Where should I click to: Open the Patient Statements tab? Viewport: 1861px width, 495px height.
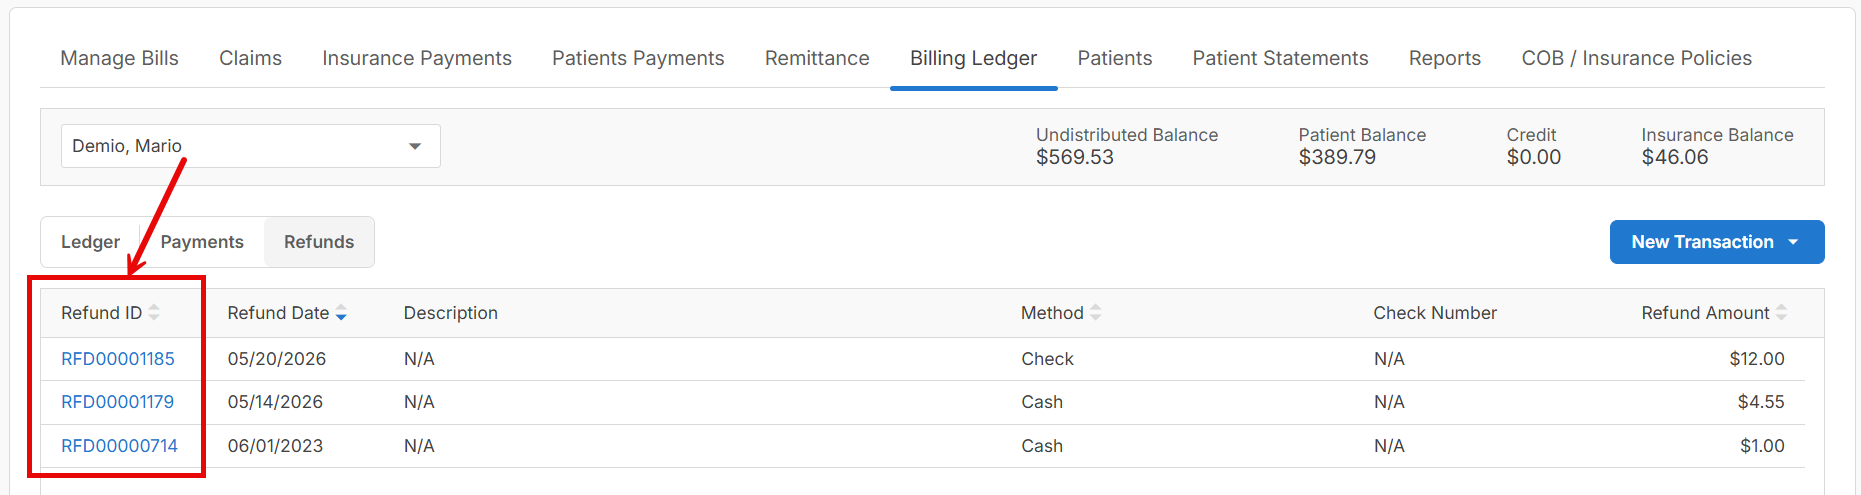tap(1280, 58)
